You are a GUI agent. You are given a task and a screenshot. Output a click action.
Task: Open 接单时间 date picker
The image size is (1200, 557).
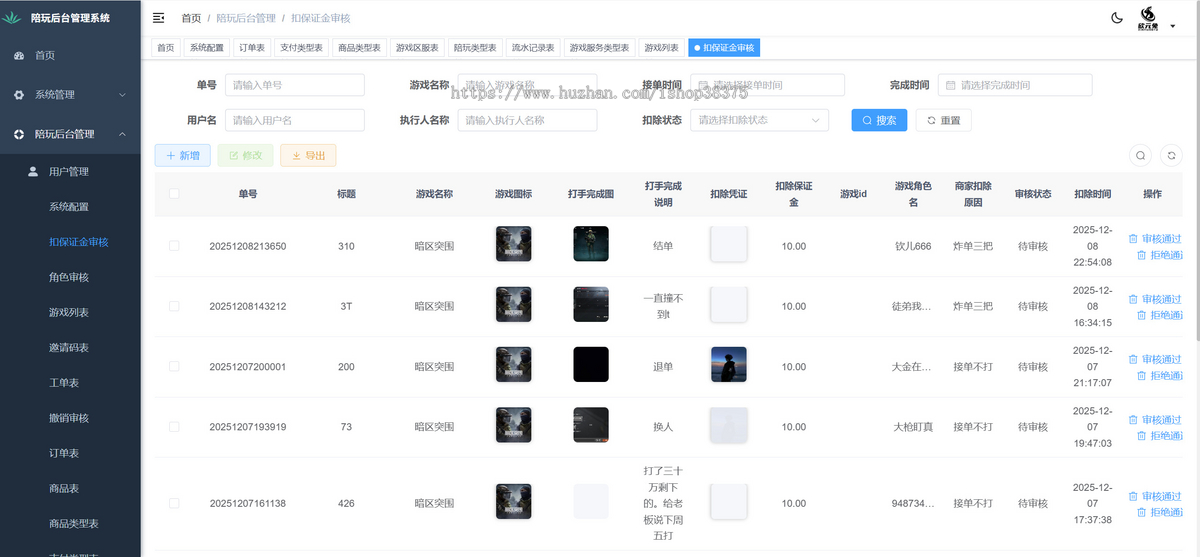coord(767,85)
